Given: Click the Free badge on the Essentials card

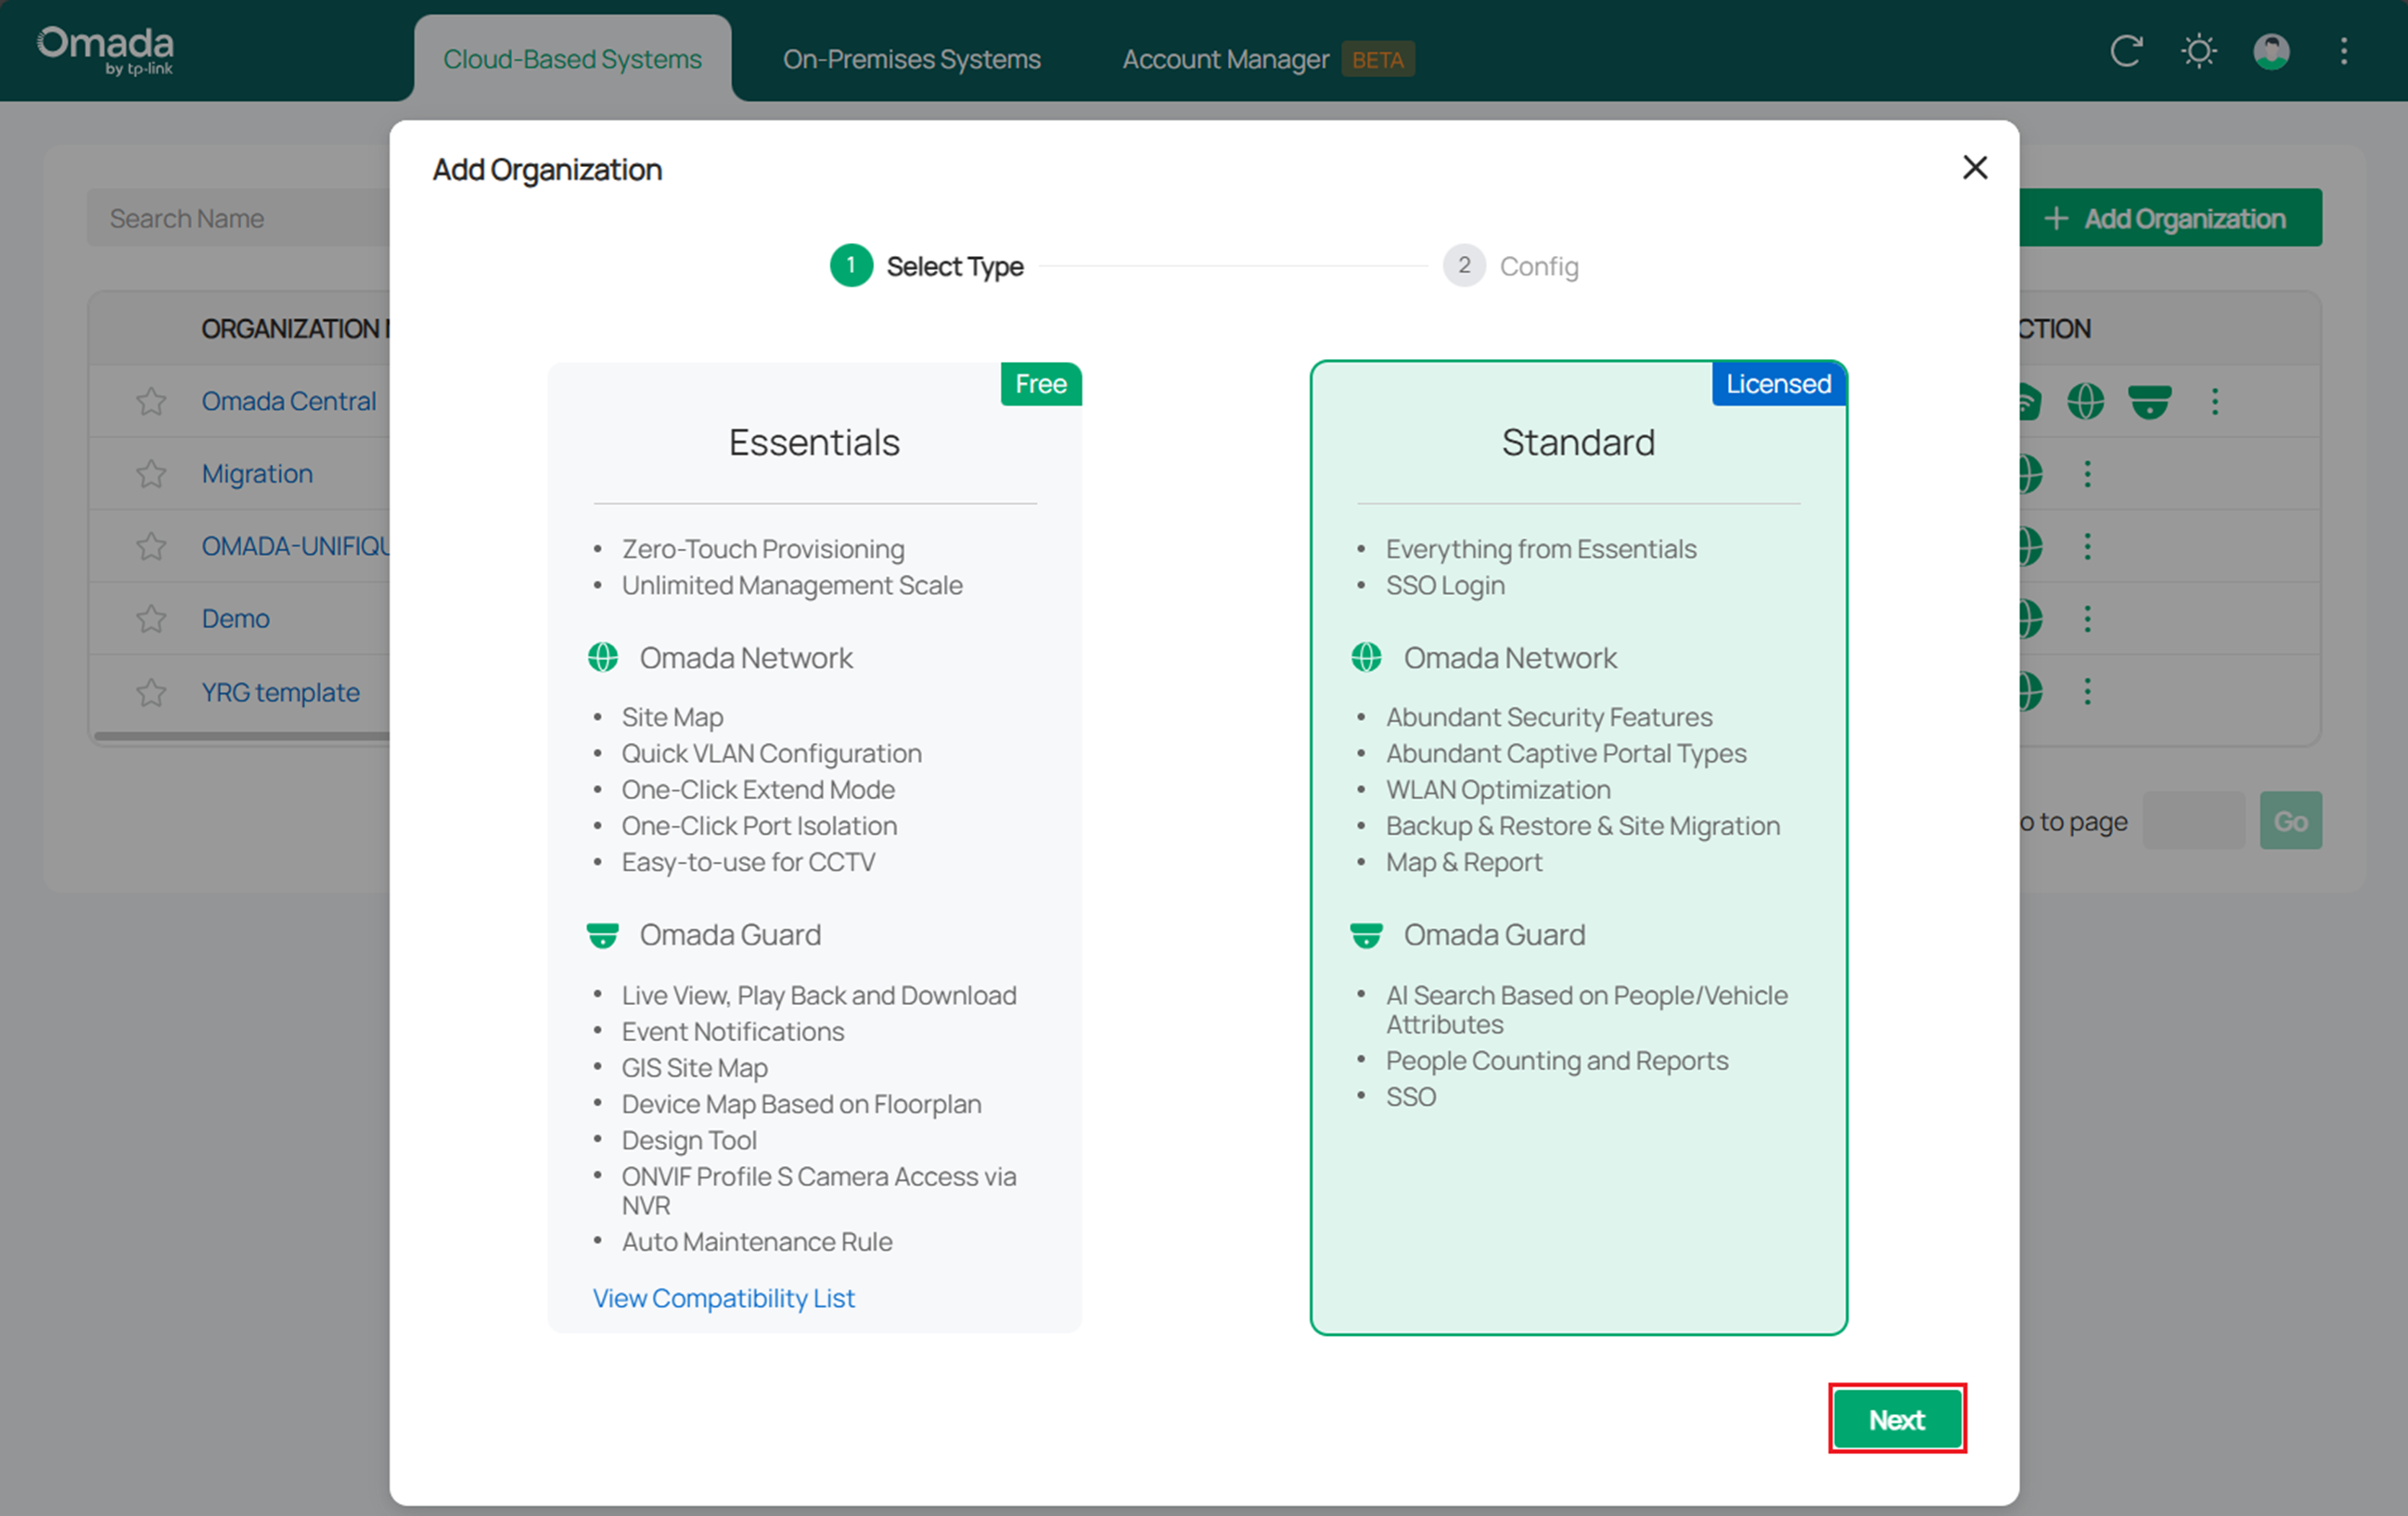Looking at the screenshot, I should (x=1041, y=384).
